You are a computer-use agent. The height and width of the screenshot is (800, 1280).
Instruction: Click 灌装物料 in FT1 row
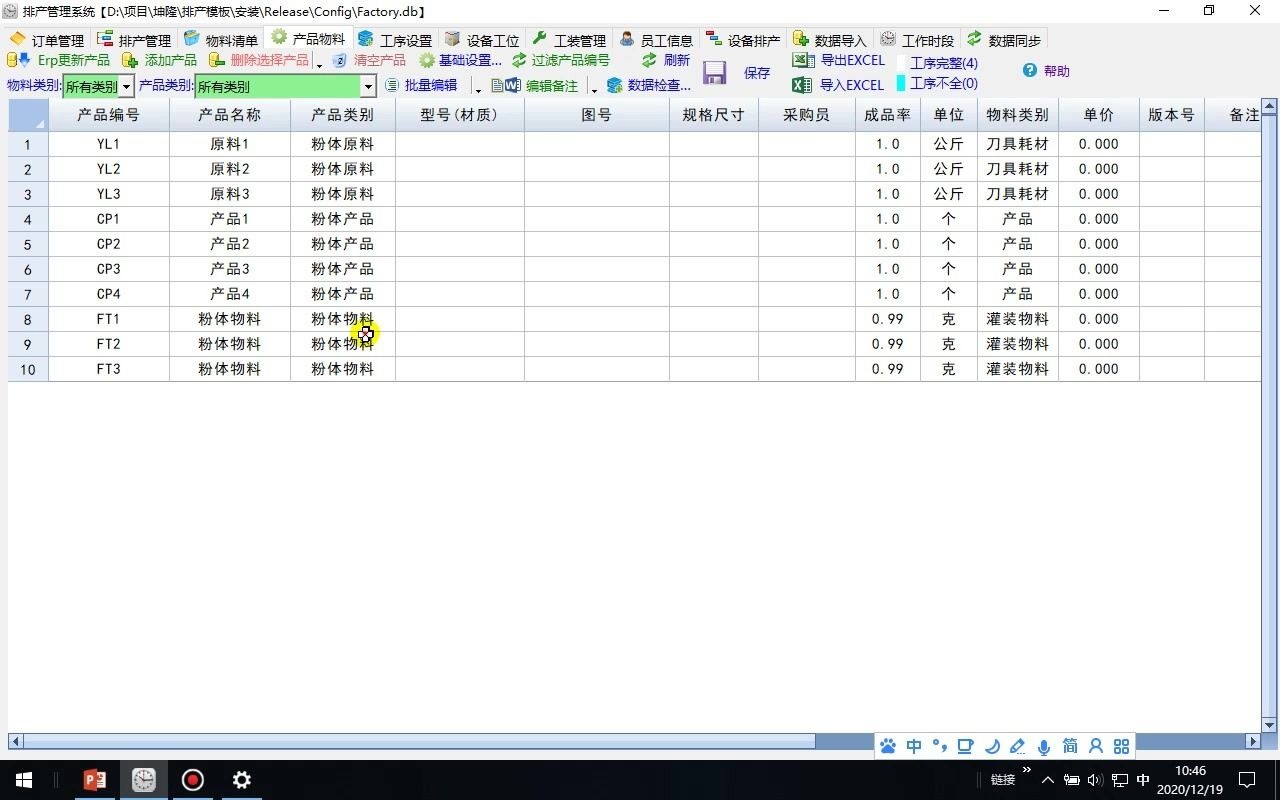point(1018,319)
